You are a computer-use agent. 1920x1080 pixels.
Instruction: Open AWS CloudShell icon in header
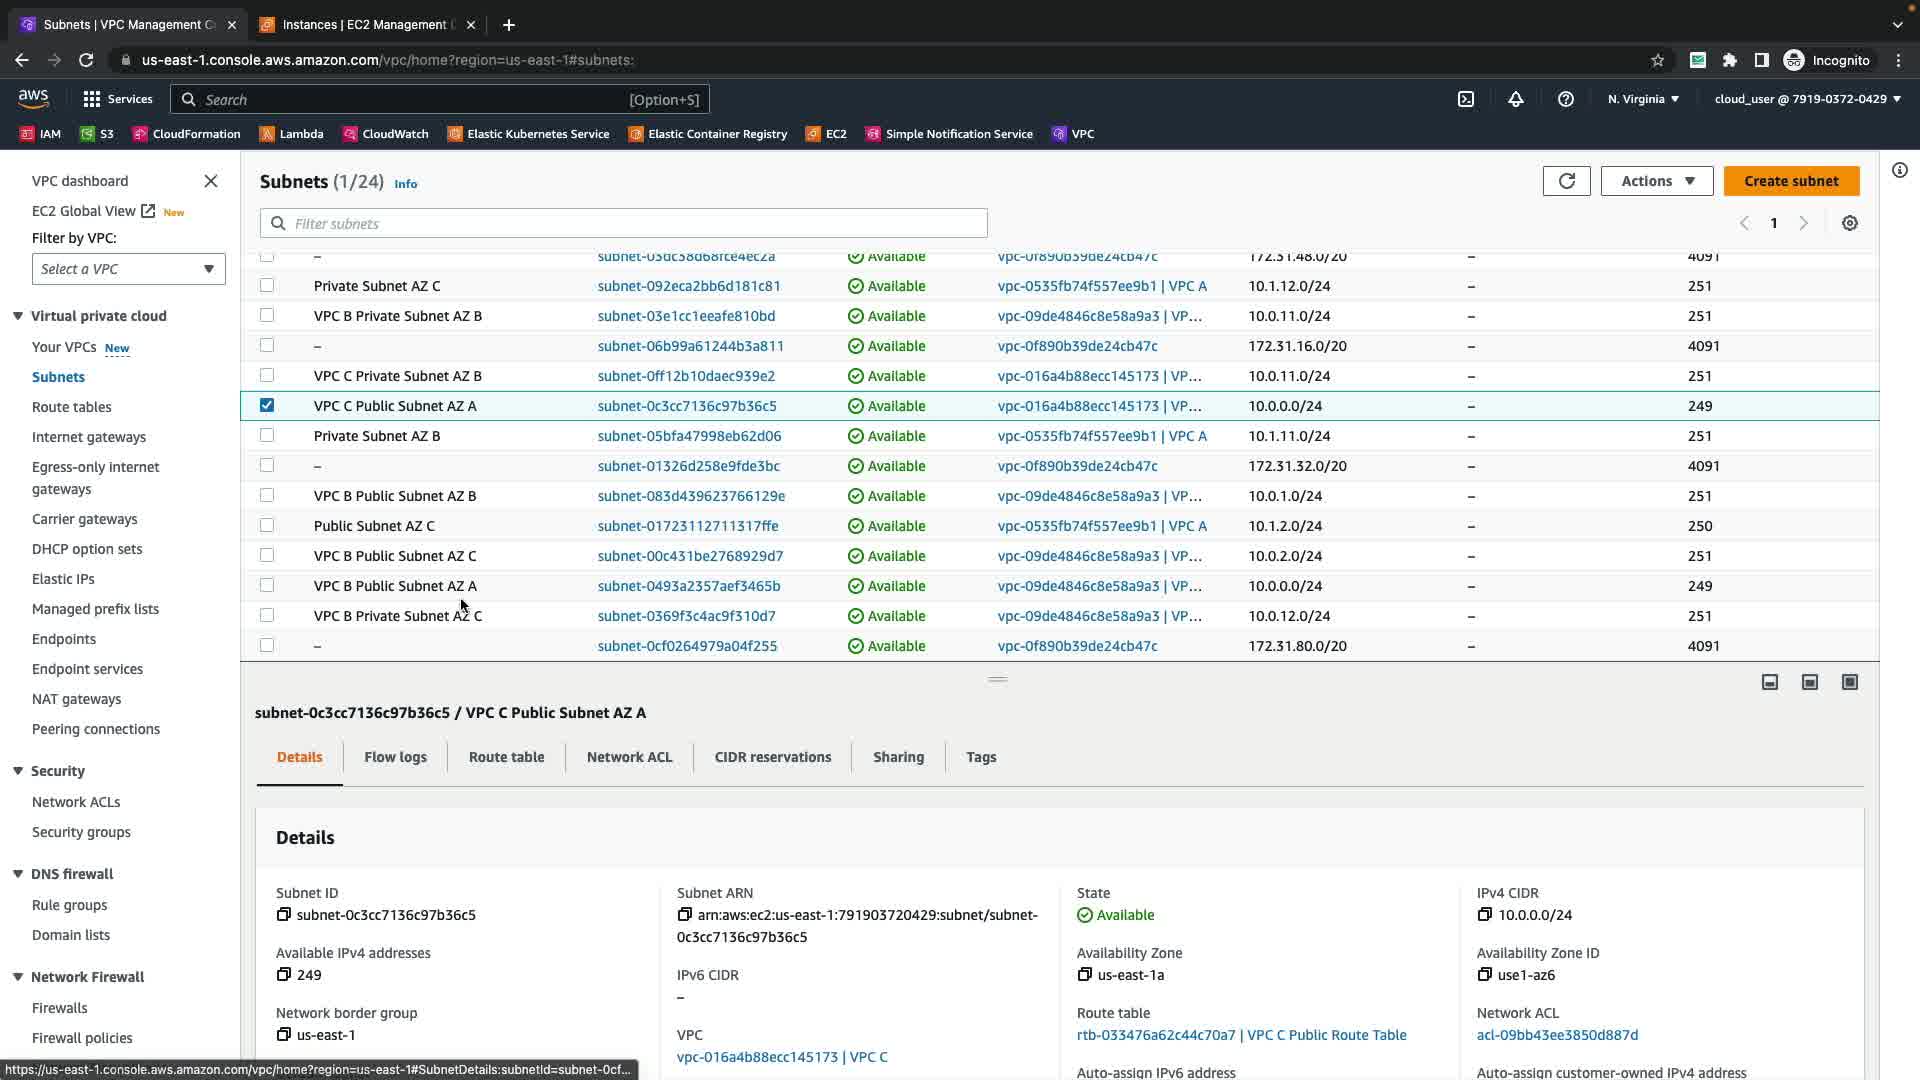[1466, 99]
